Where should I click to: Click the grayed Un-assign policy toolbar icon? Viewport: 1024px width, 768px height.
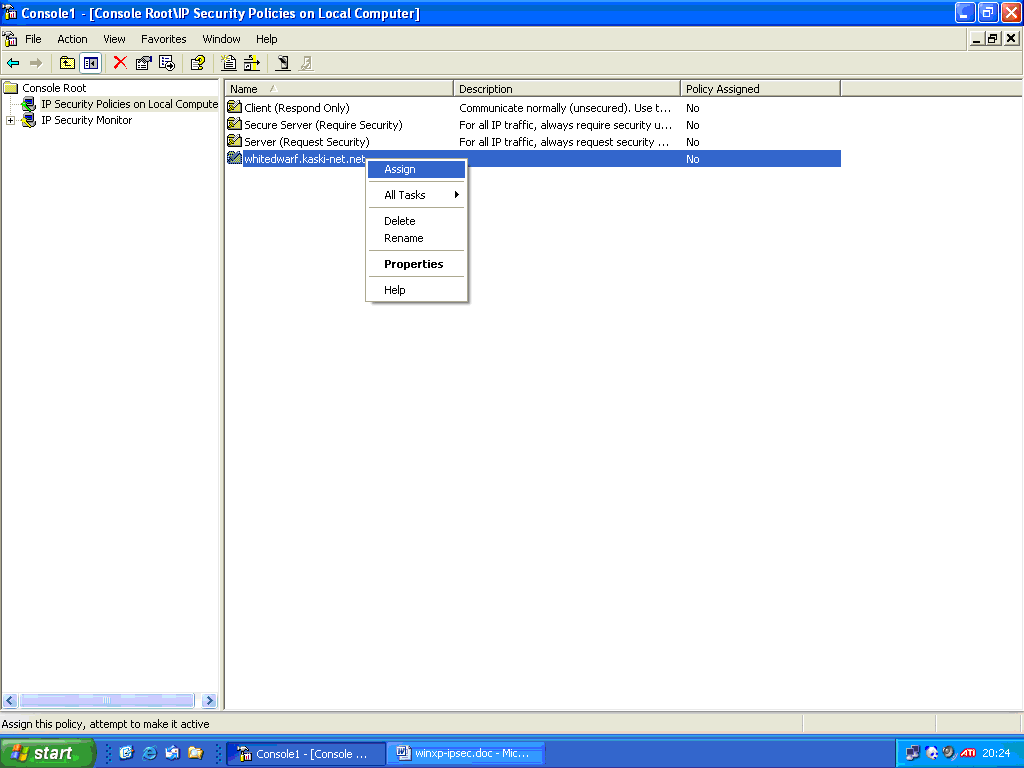(306, 63)
